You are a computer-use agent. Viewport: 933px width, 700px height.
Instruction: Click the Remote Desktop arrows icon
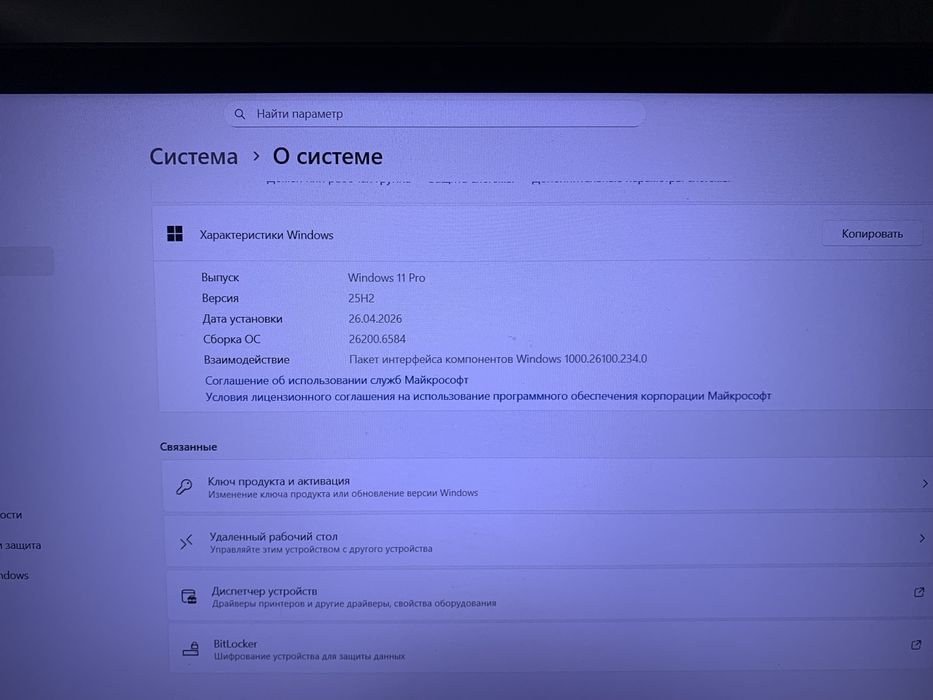click(186, 542)
